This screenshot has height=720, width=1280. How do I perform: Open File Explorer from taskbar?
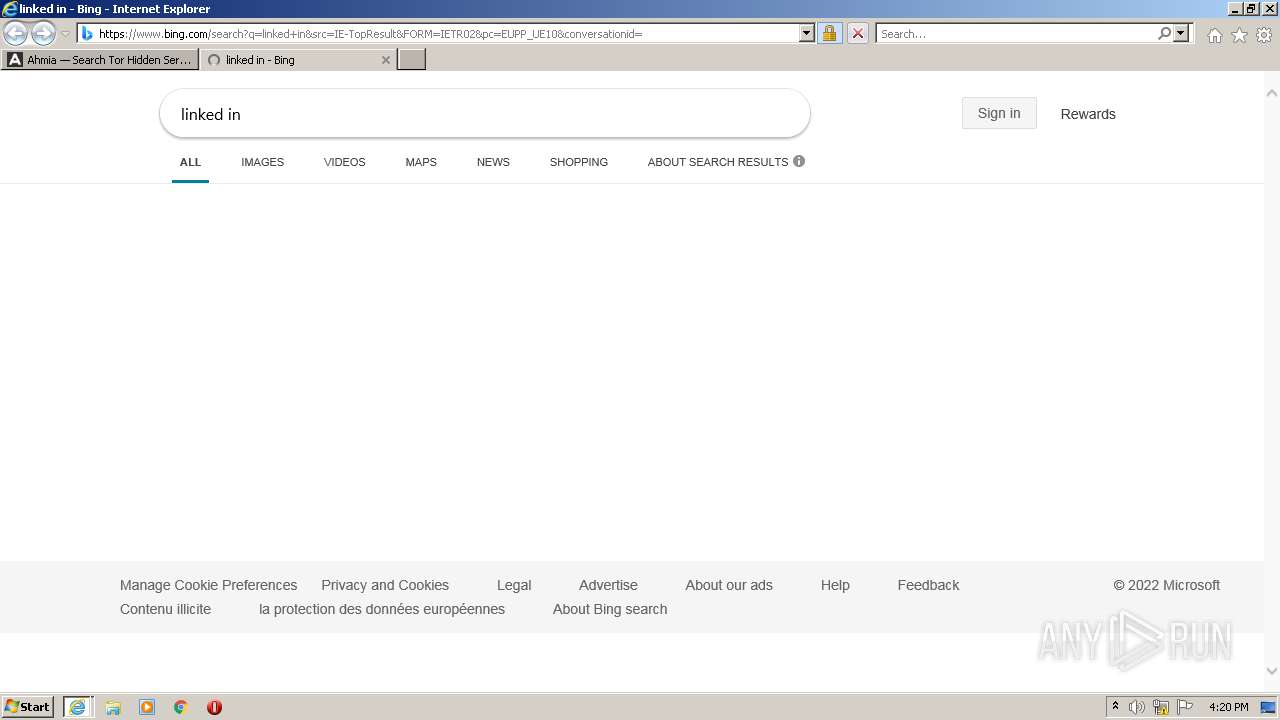click(x=113, y=707)
